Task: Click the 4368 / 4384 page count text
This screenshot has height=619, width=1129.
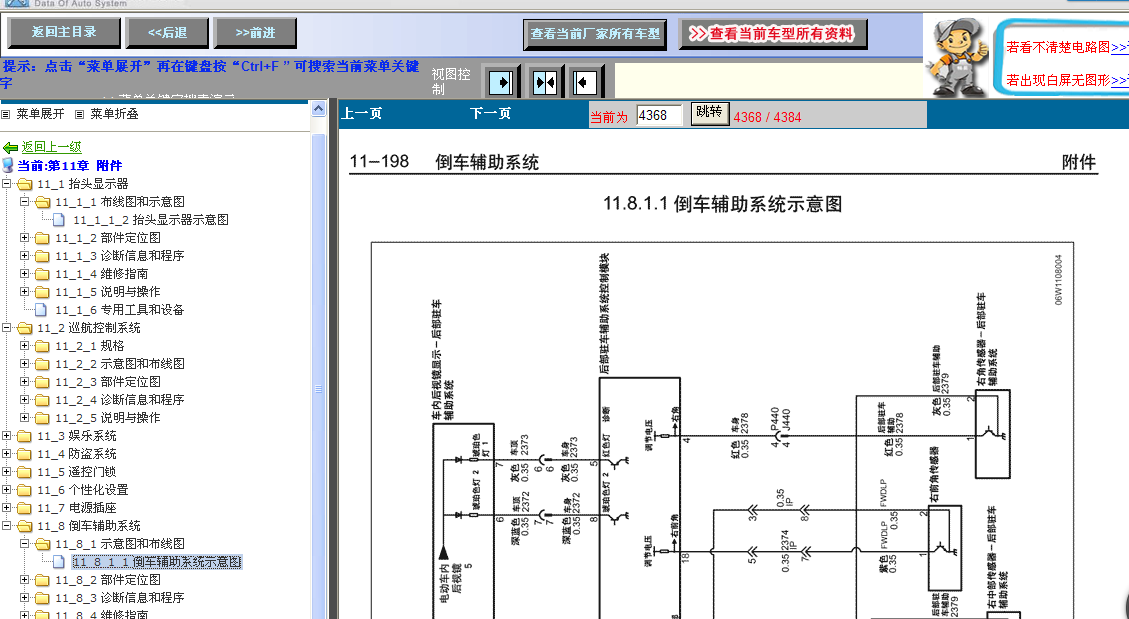Action: [767, 117]
